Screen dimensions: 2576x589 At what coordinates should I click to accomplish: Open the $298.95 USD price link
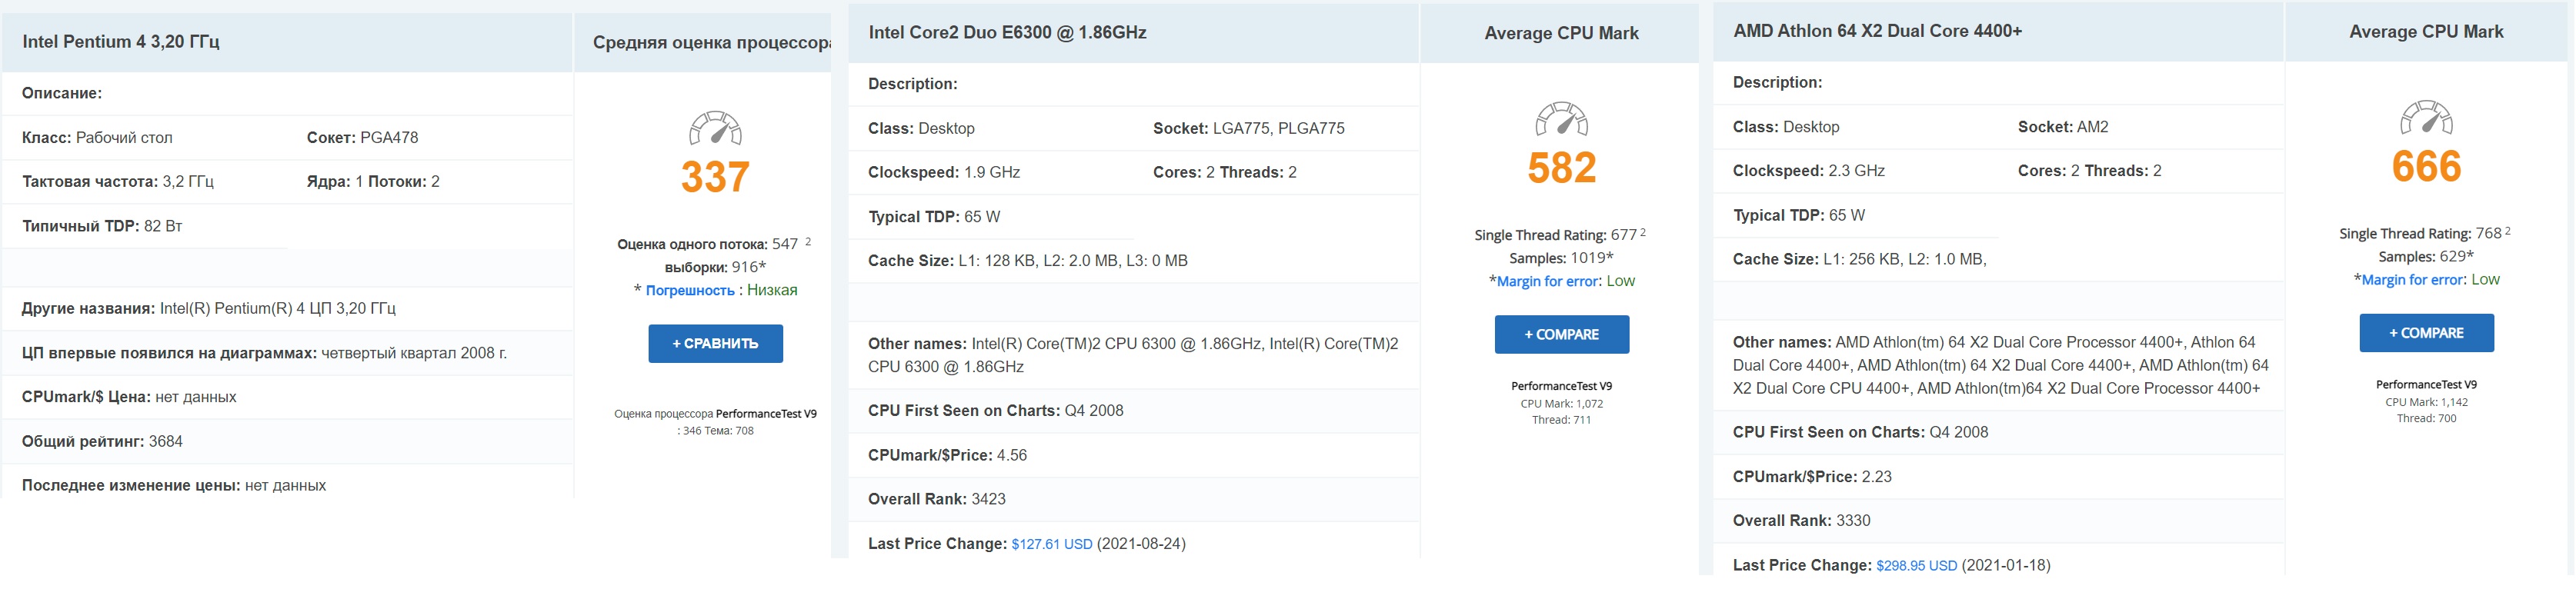coord(1916,566)
